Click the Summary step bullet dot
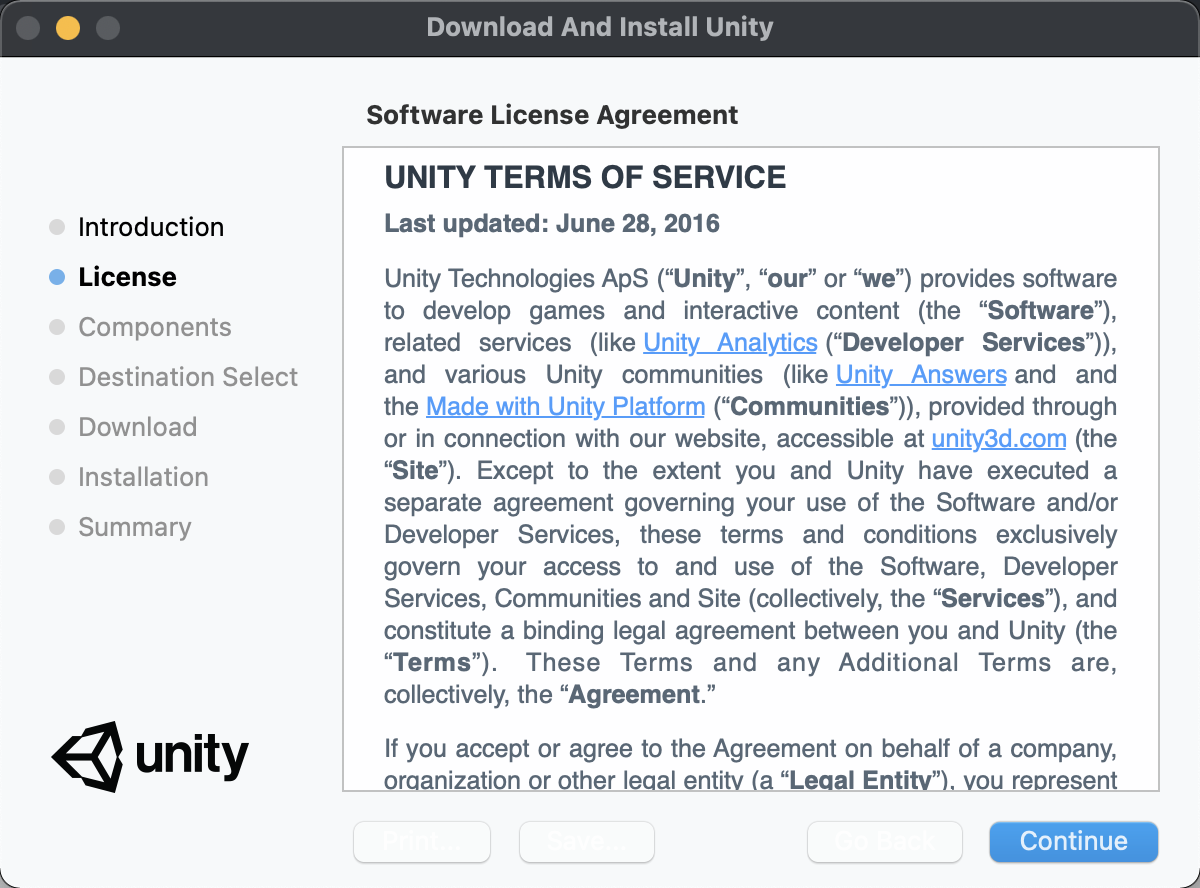 (57, 527)
